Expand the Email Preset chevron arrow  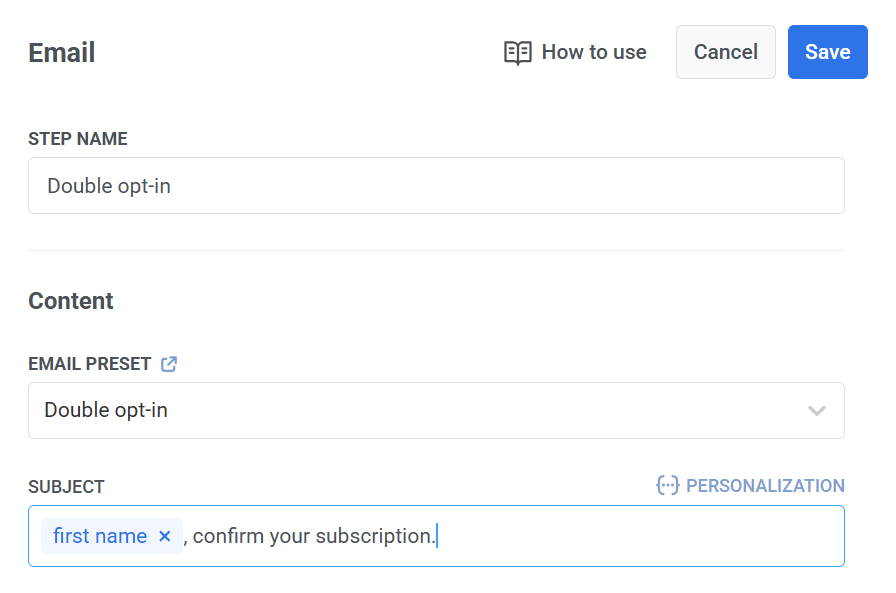(817, 411)
